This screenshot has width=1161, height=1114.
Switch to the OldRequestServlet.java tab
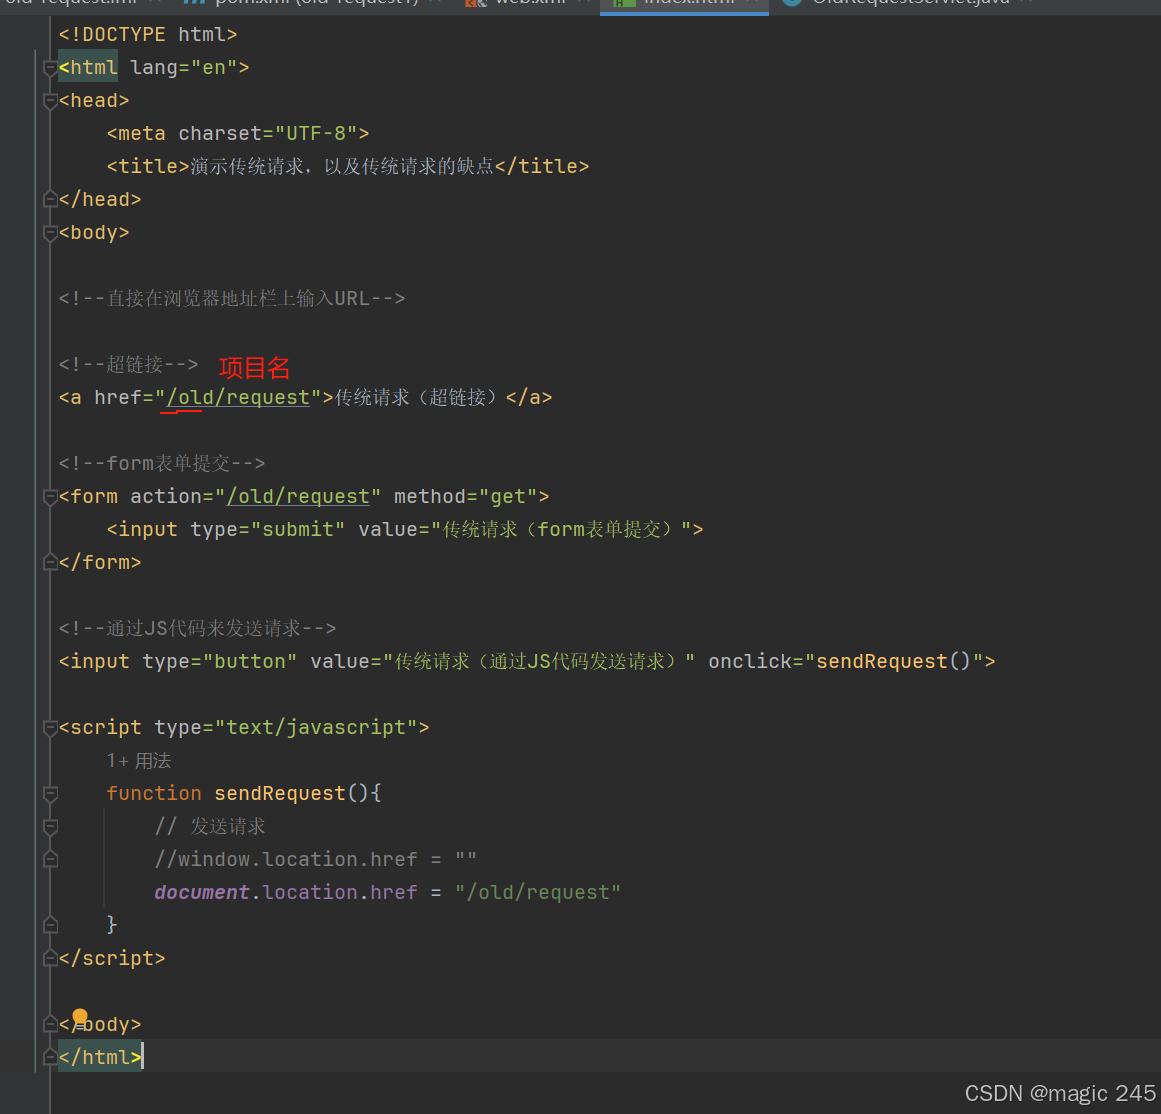900,4
